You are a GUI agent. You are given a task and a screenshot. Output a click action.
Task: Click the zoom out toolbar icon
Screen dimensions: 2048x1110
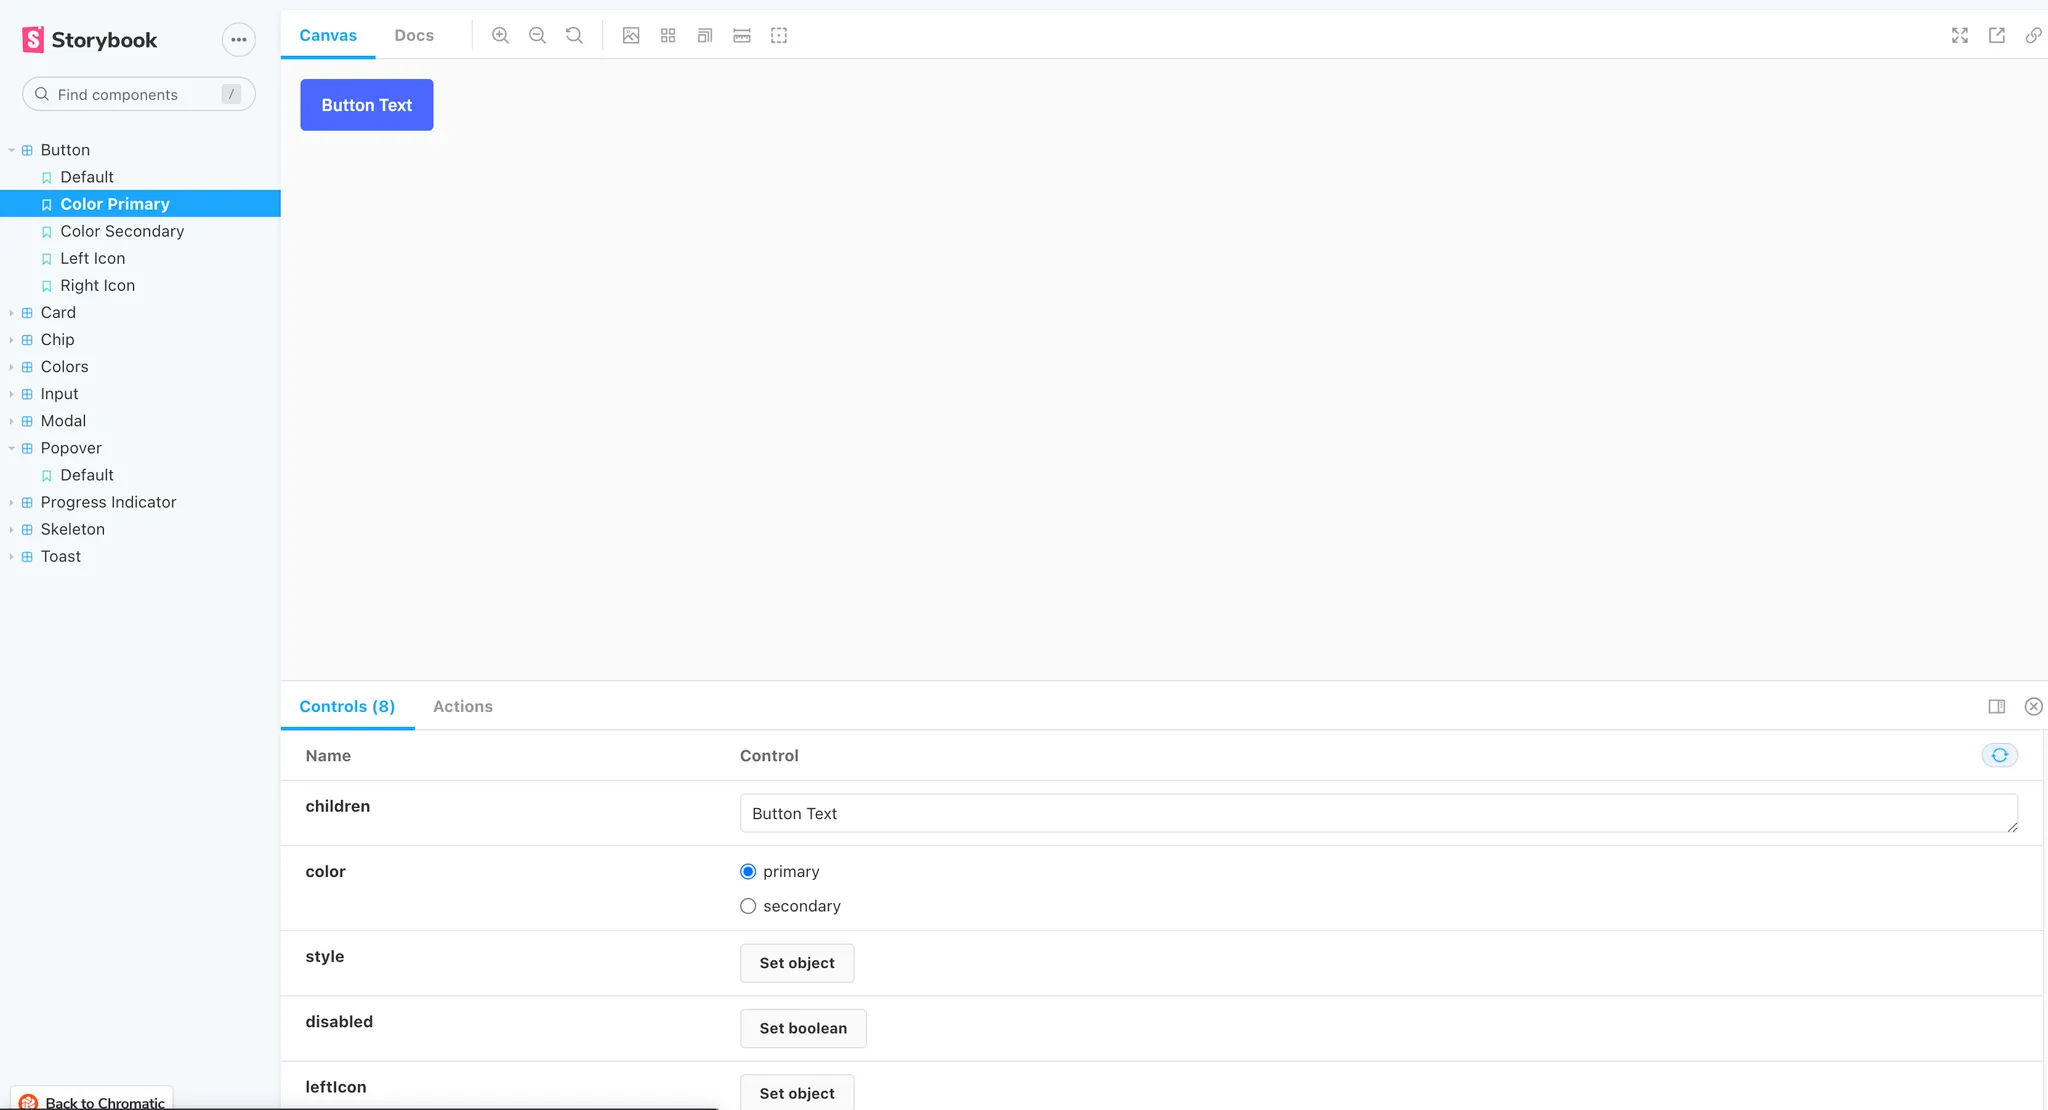(x=537, y=36)
